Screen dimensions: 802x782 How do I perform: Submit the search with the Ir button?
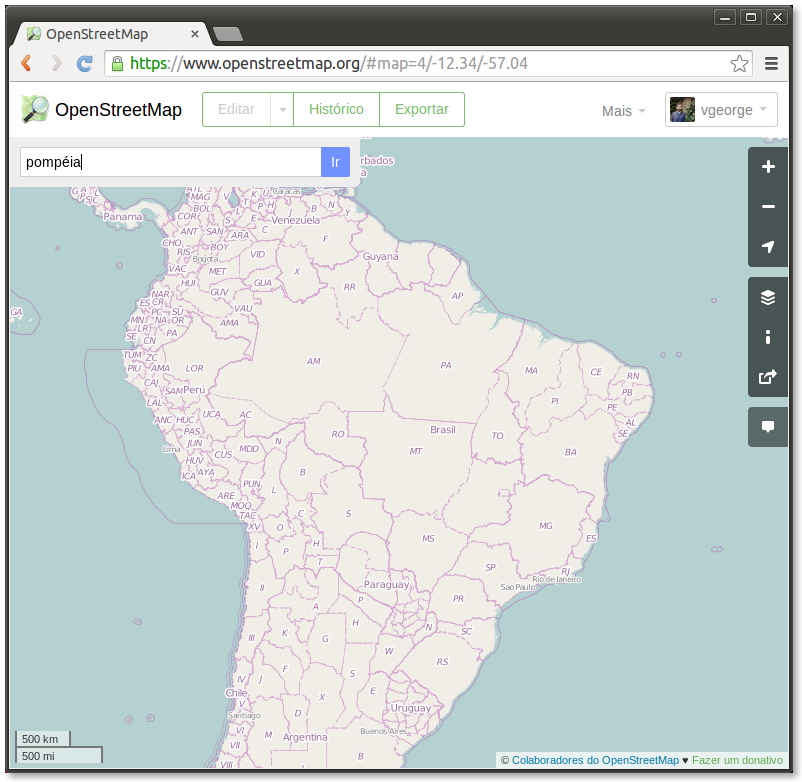pyautogui.click(x=335, y=162)
